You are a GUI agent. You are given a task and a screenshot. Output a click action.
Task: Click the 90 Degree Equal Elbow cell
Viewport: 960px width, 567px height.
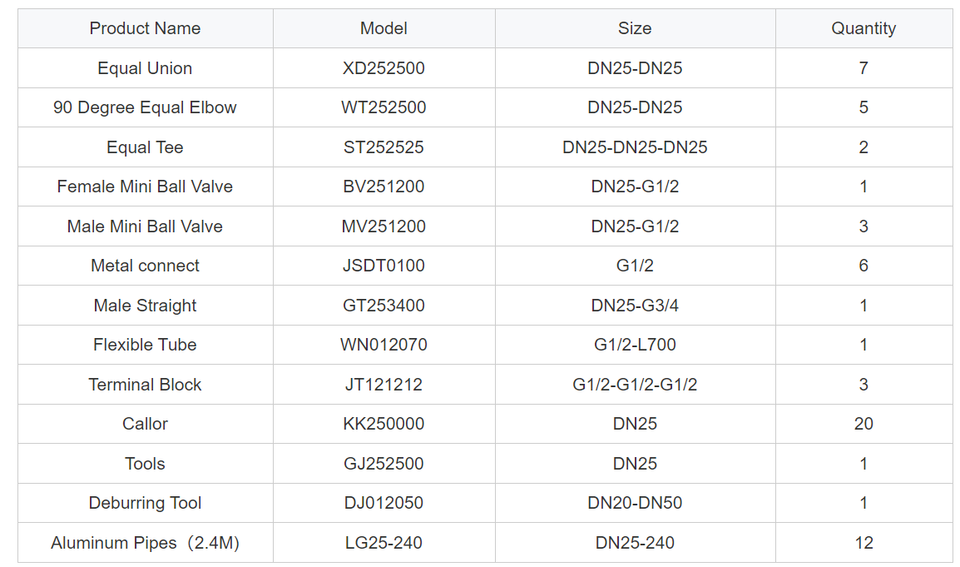pyautogui.click(x=145, y=107)
